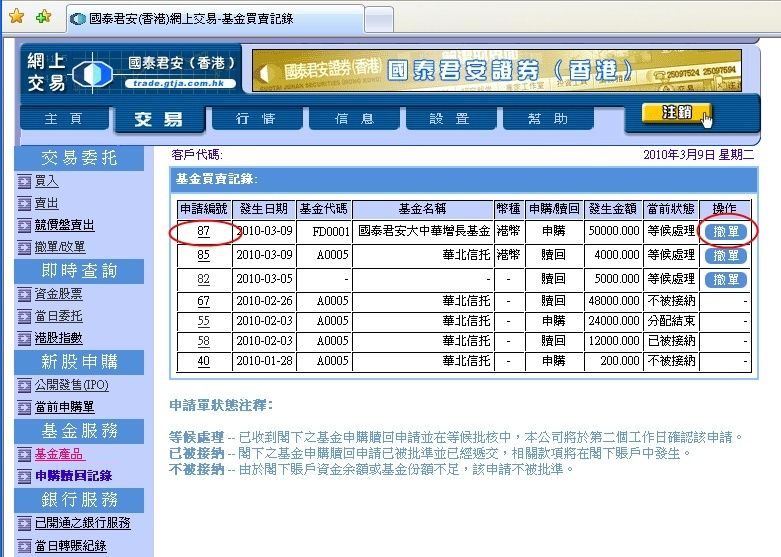The width and height of the screenshot is (781, 557).
Task: Click the 當前申購單 sidebar link
Action: click(64, 407)
